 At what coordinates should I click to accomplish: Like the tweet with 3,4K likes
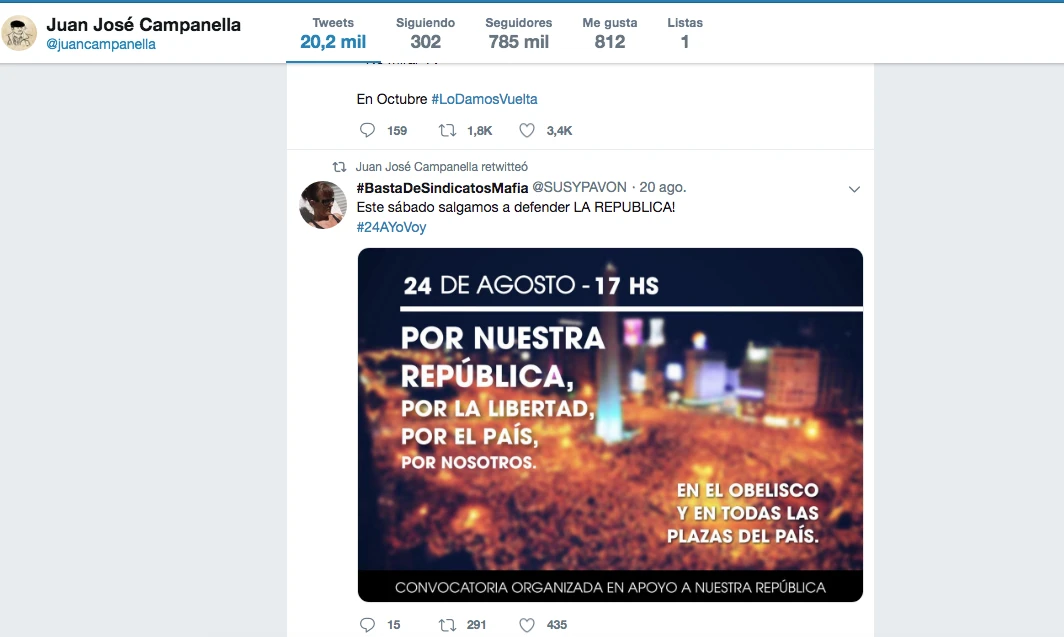(x=527, y=130)
